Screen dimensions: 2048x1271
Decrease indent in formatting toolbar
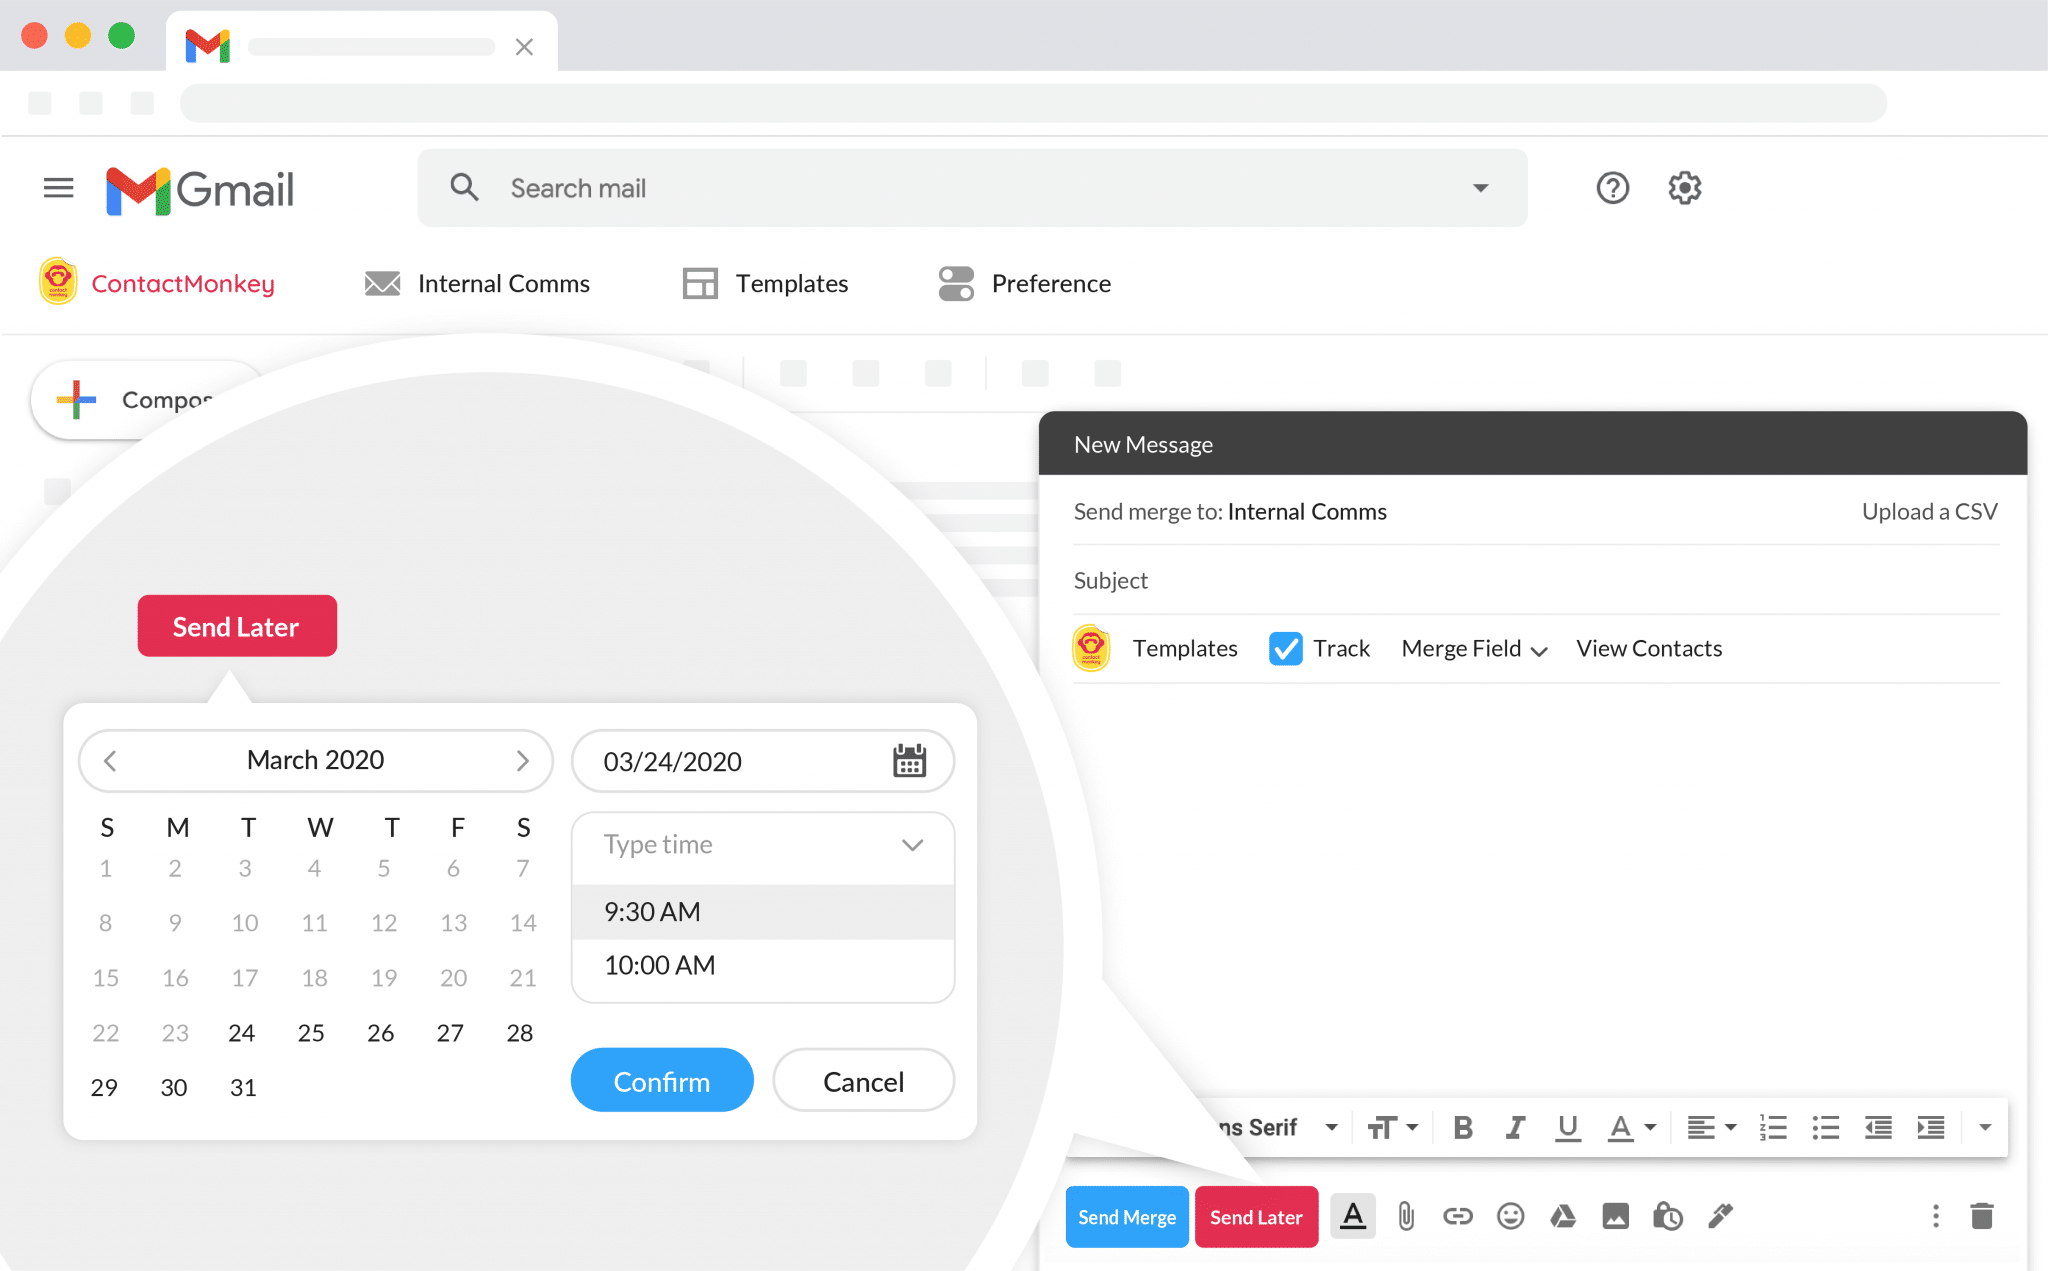[1878, 1128]
